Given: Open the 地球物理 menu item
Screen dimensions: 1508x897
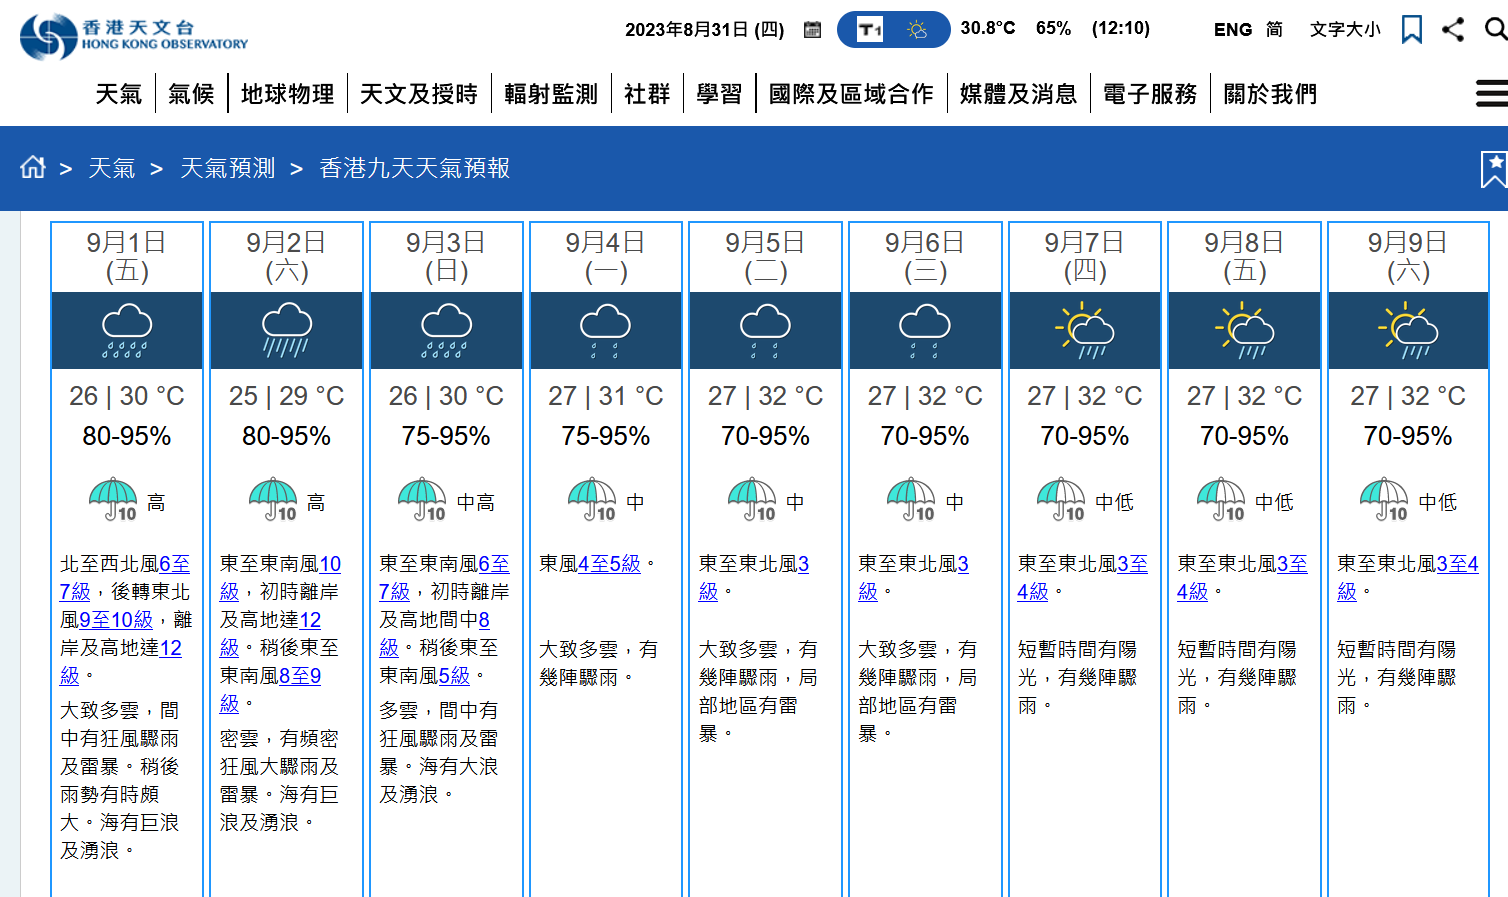Looking at the screenshot, I should pyautogui.click(x=287, y=94).
